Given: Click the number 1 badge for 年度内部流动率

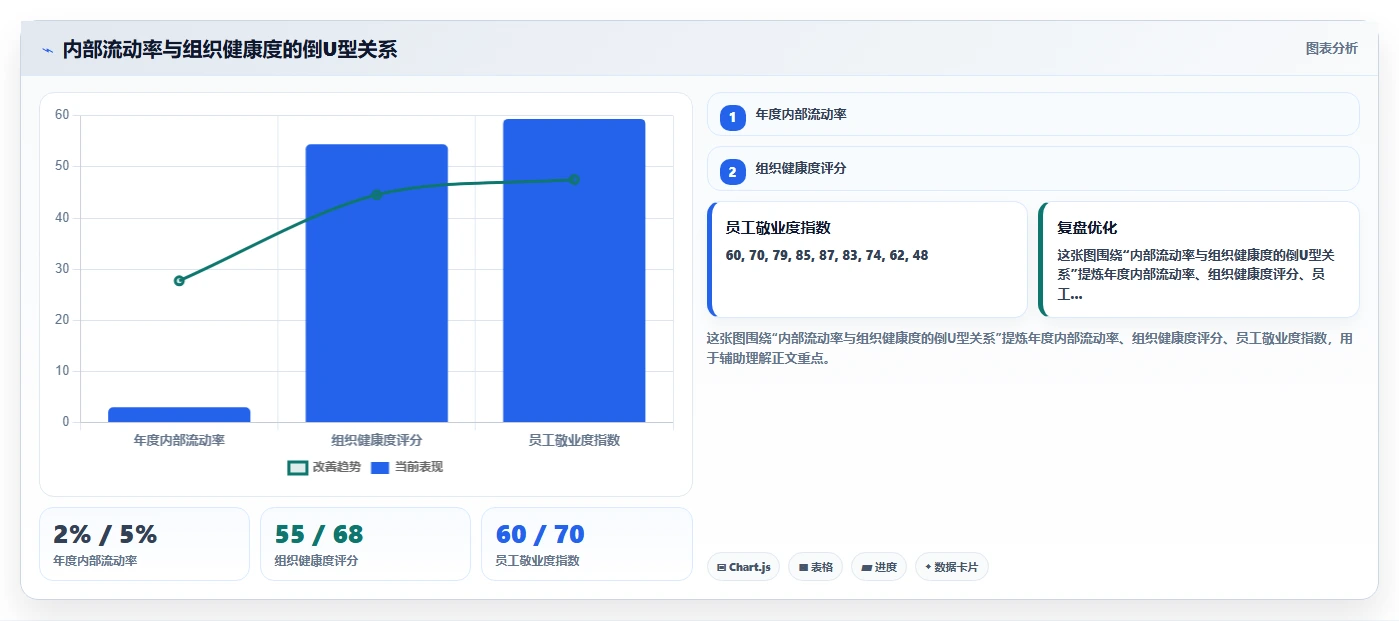Looking at the screenshot, I should (732, 117).
